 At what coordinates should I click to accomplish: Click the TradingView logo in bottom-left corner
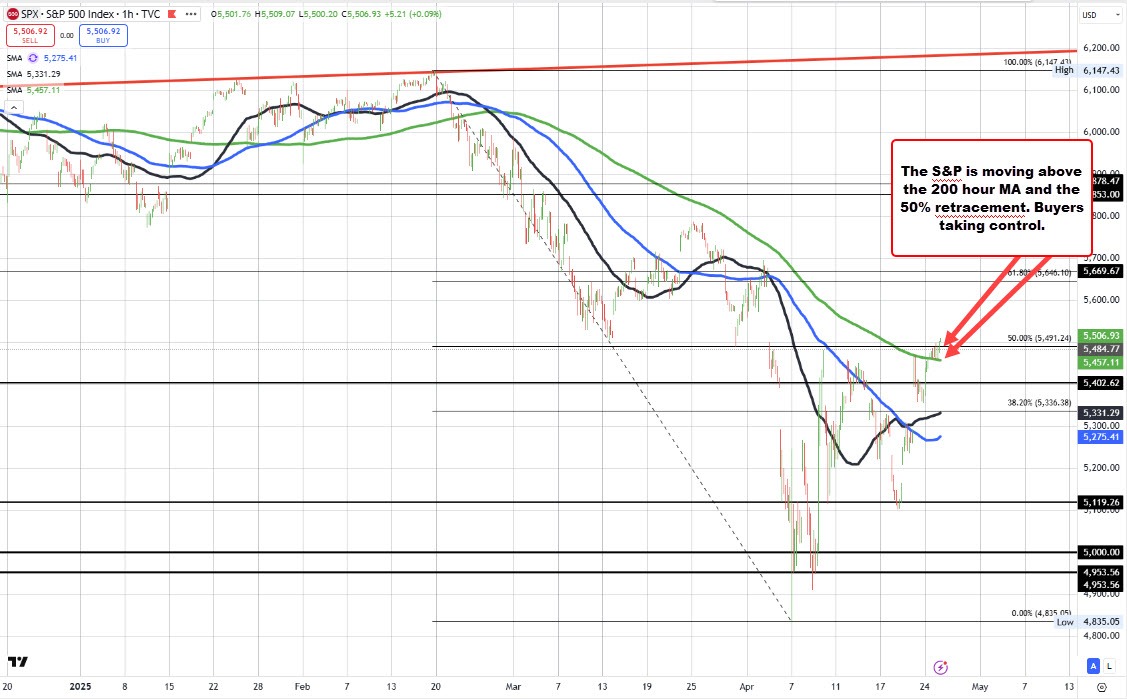point(19,662)
